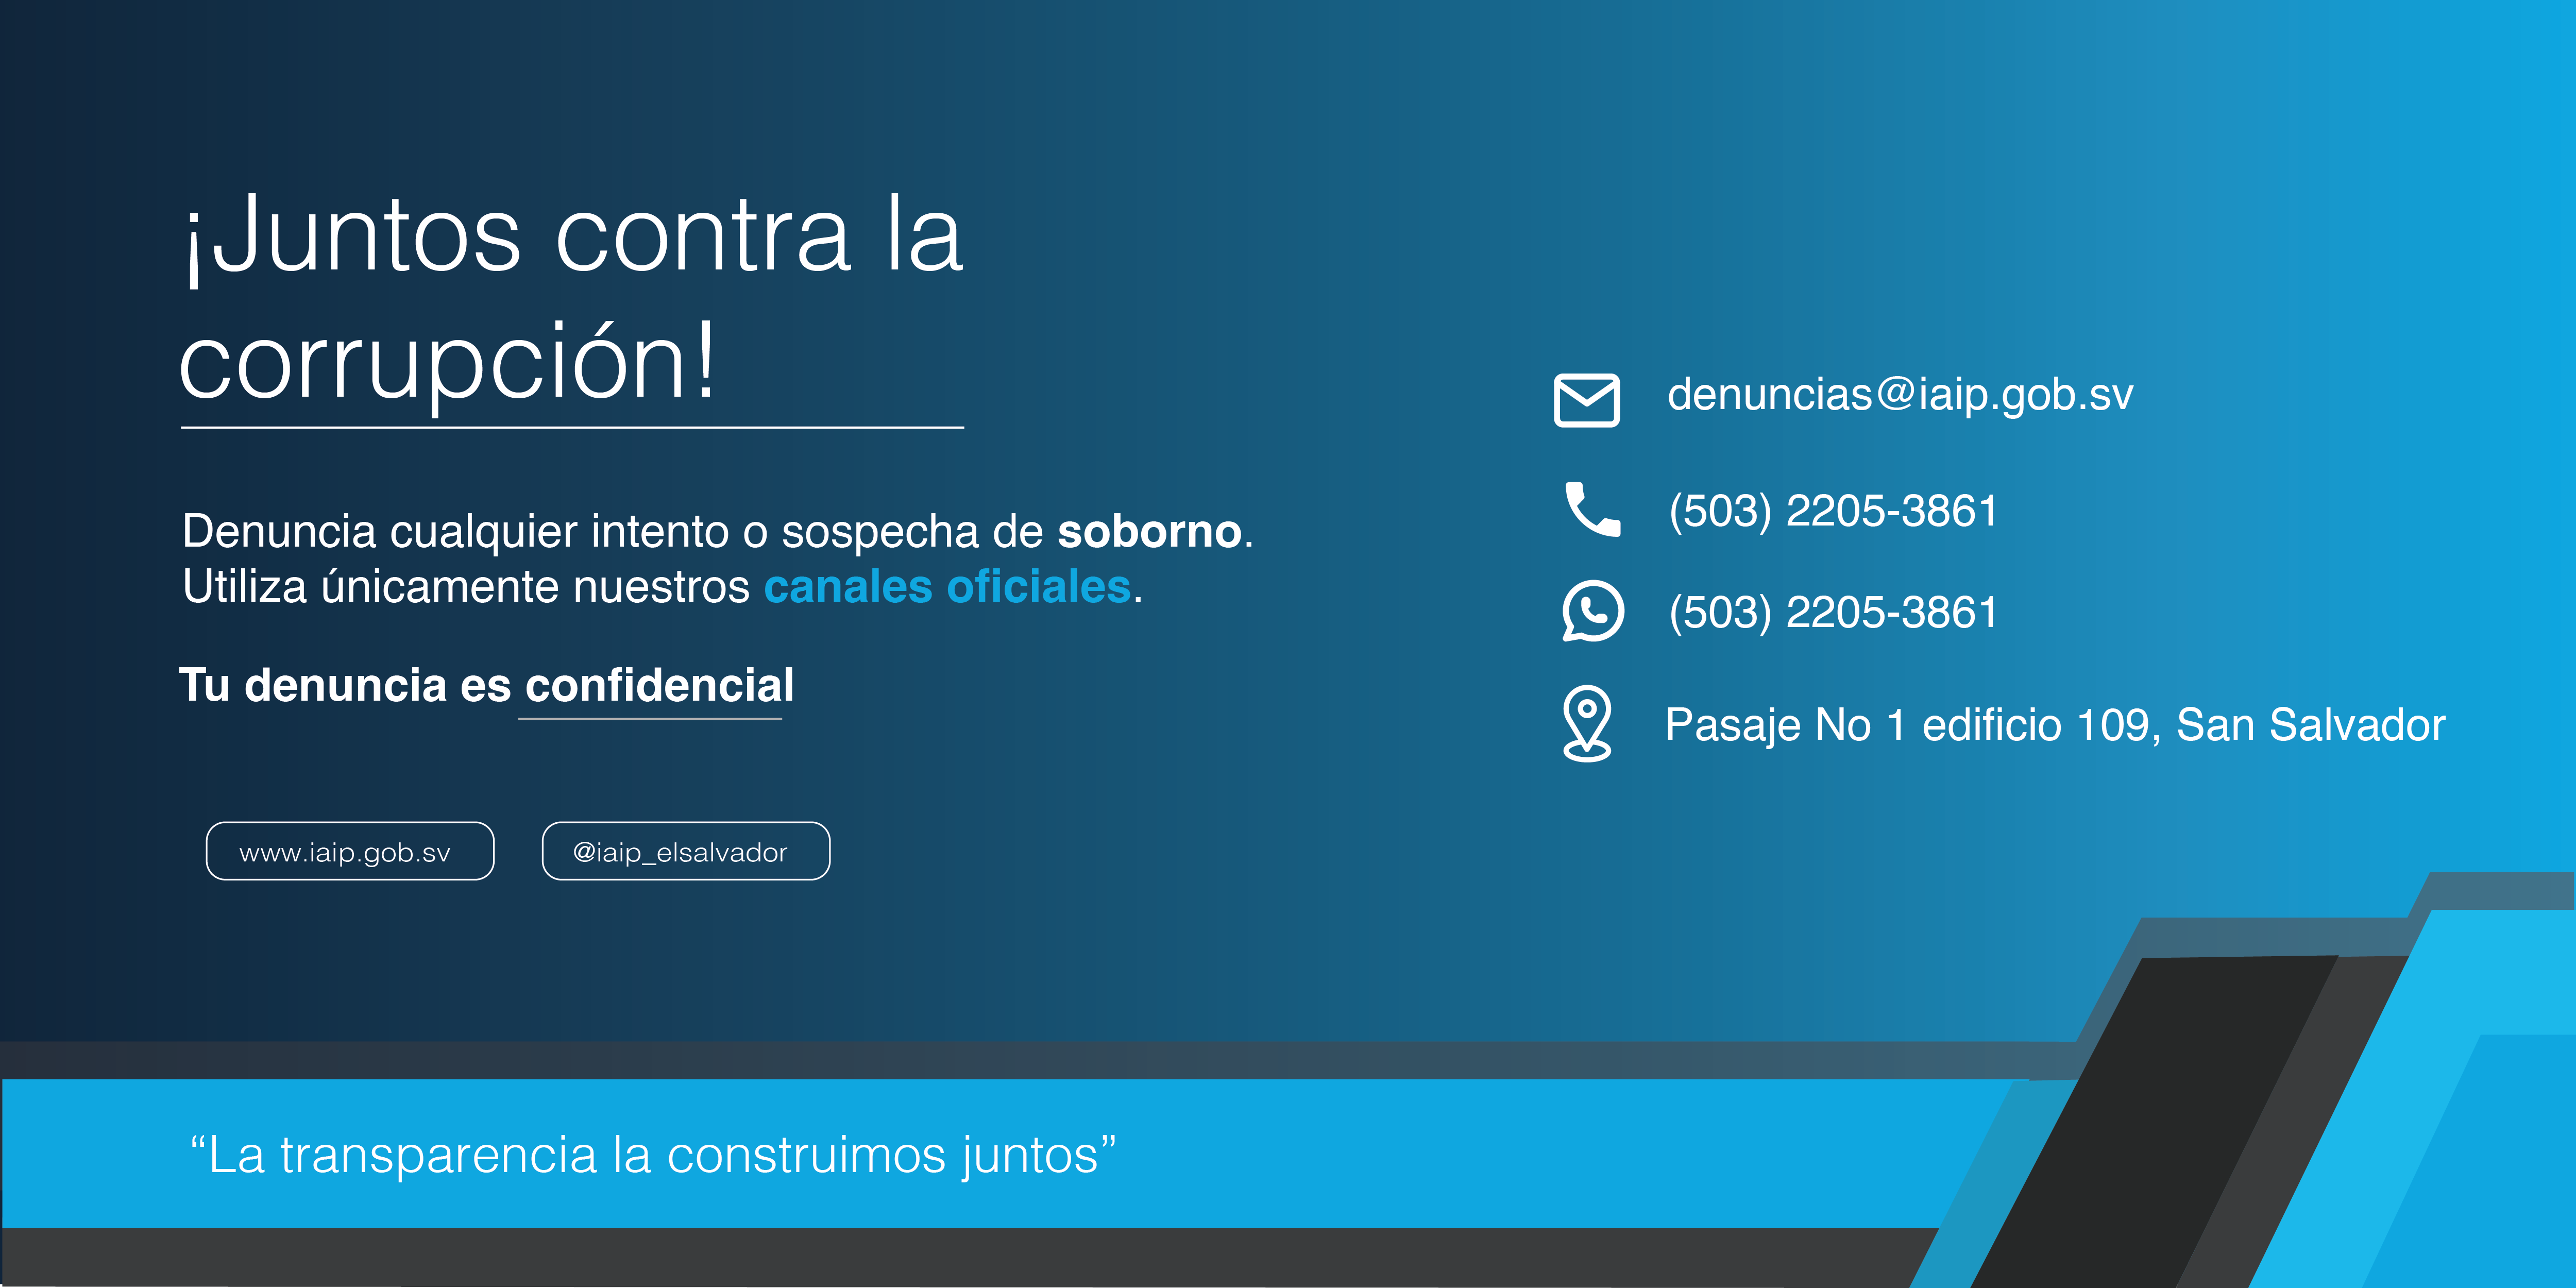Open the www.iaip.gob.sv website button

[349, 851]
